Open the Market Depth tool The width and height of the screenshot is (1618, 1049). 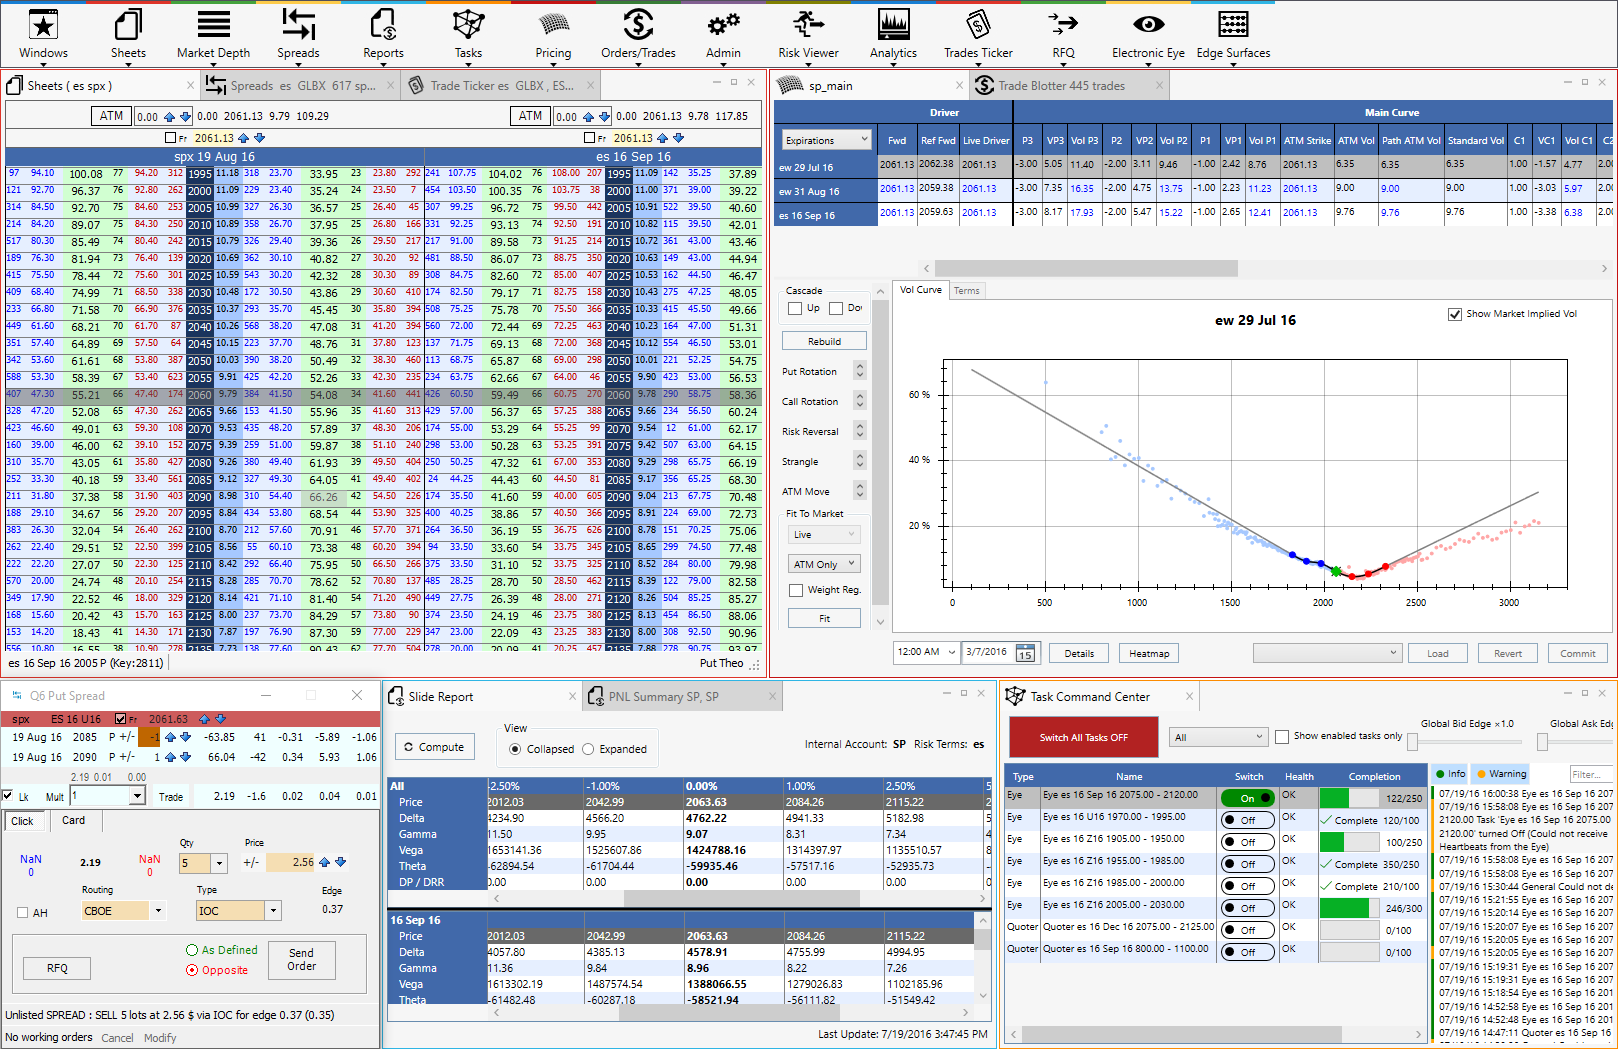[x=213, y=34]
